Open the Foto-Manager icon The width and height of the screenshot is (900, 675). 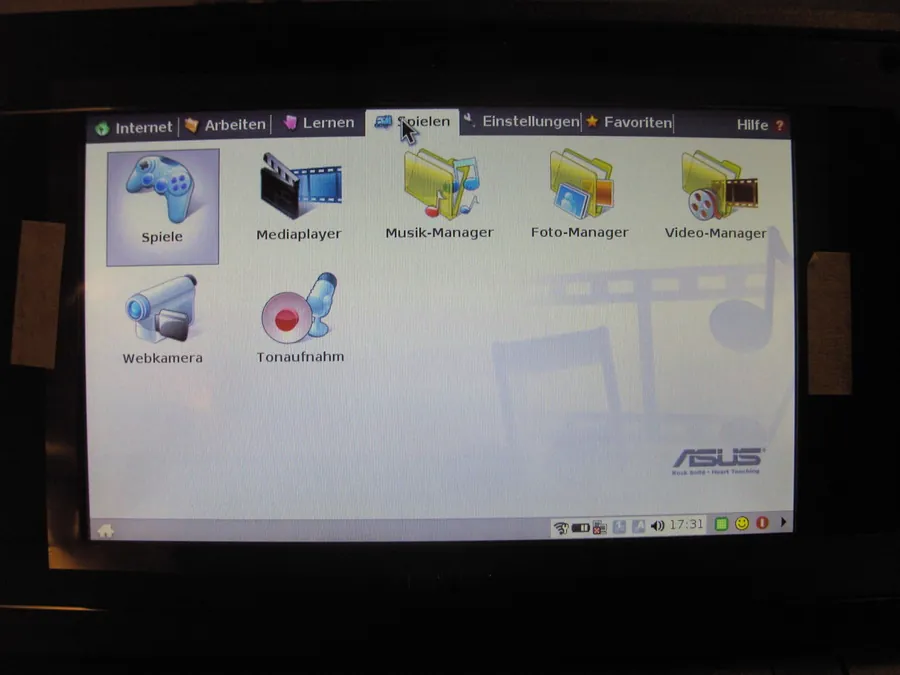[x=580, y=194]
